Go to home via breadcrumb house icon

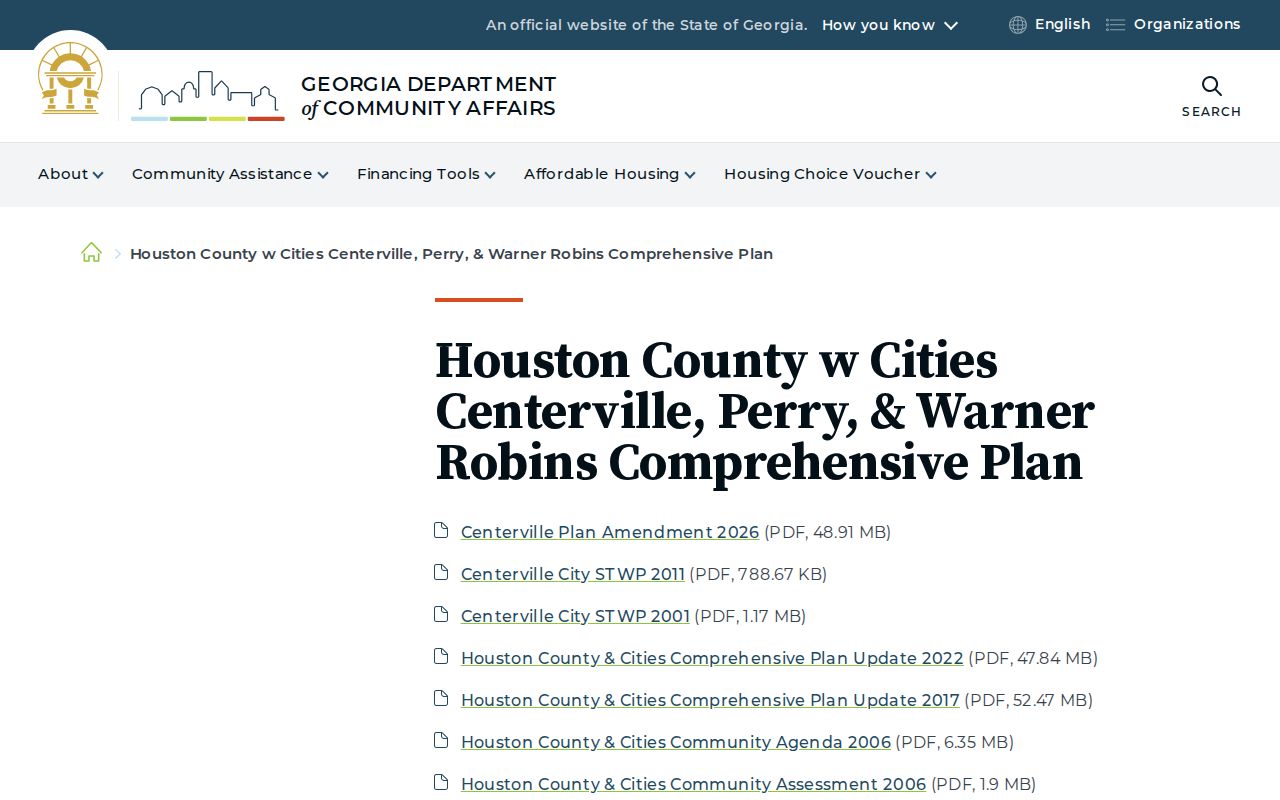coord(91,253)
